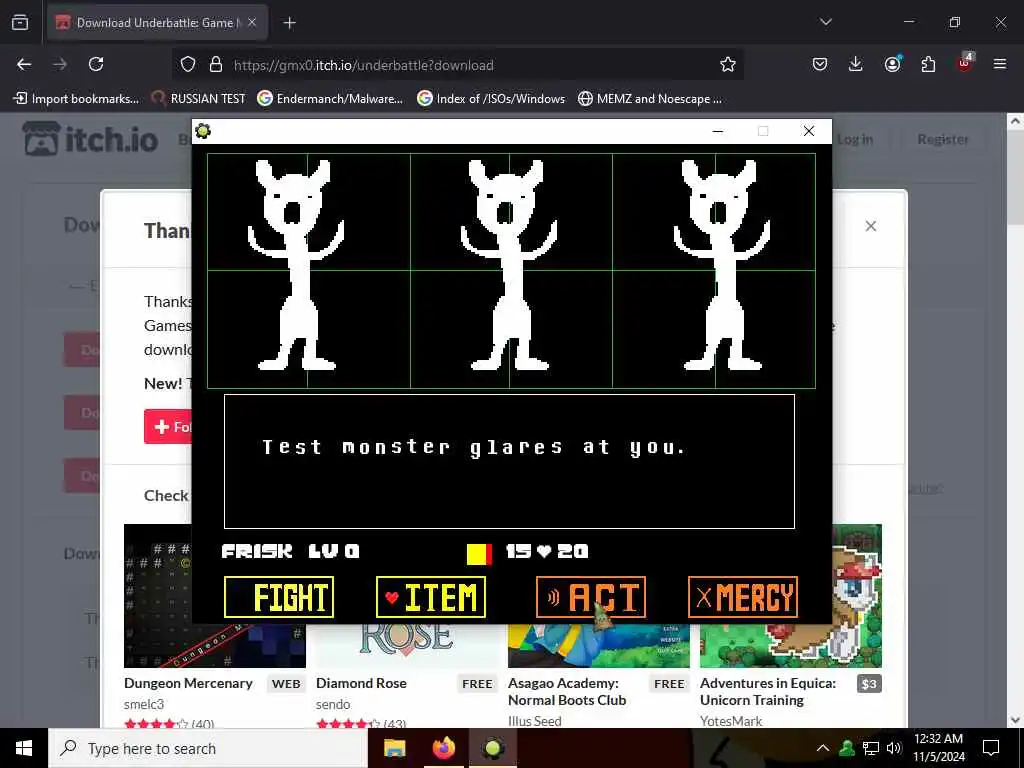Close the itch.io thanks dialog
The image size is (1024, 768).
[x=871, y=226]
